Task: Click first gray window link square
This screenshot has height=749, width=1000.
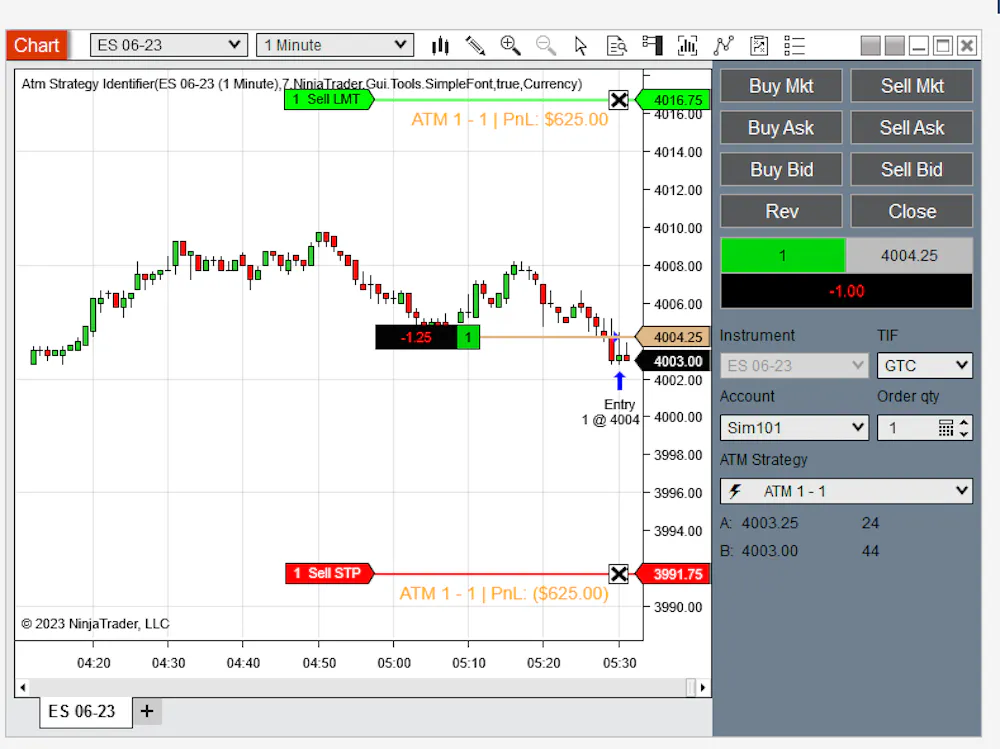Action: coord(871,45)
